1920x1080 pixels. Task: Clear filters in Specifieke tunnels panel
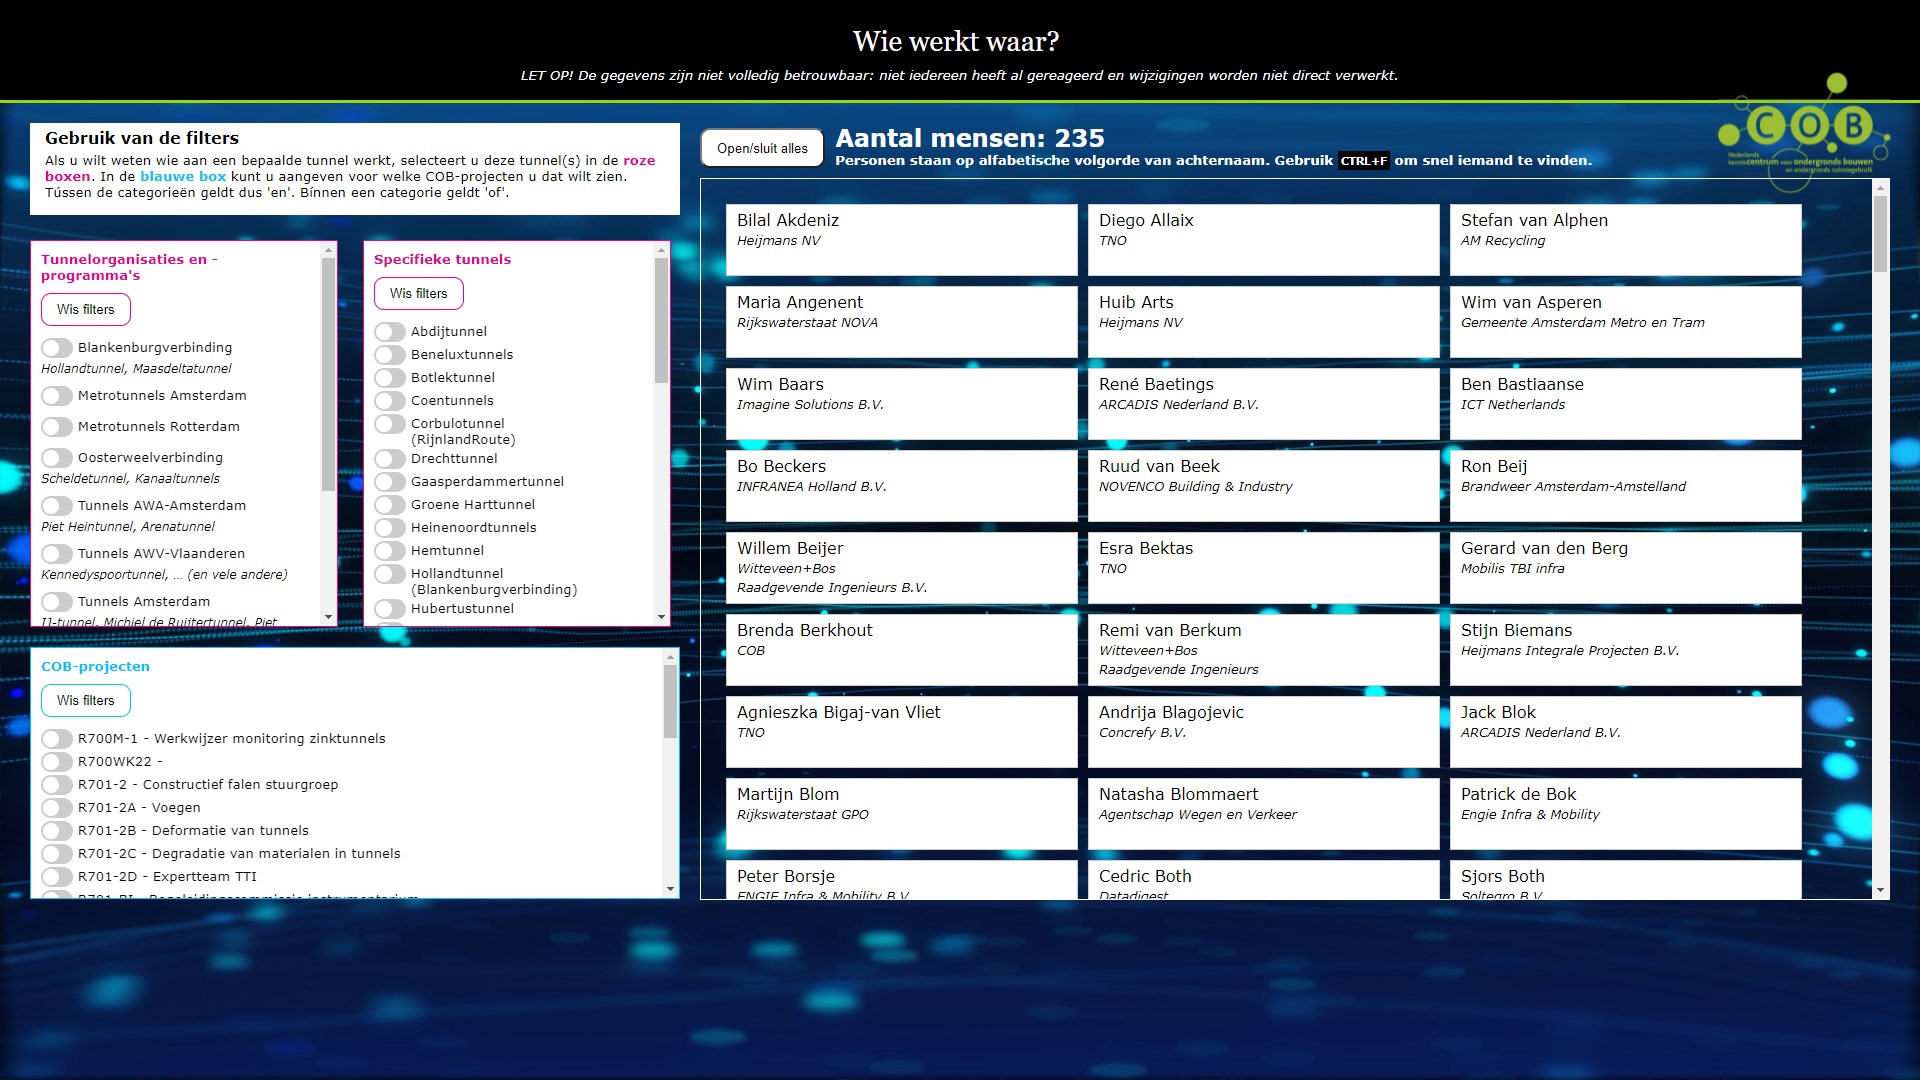click(x=419, y=294)
